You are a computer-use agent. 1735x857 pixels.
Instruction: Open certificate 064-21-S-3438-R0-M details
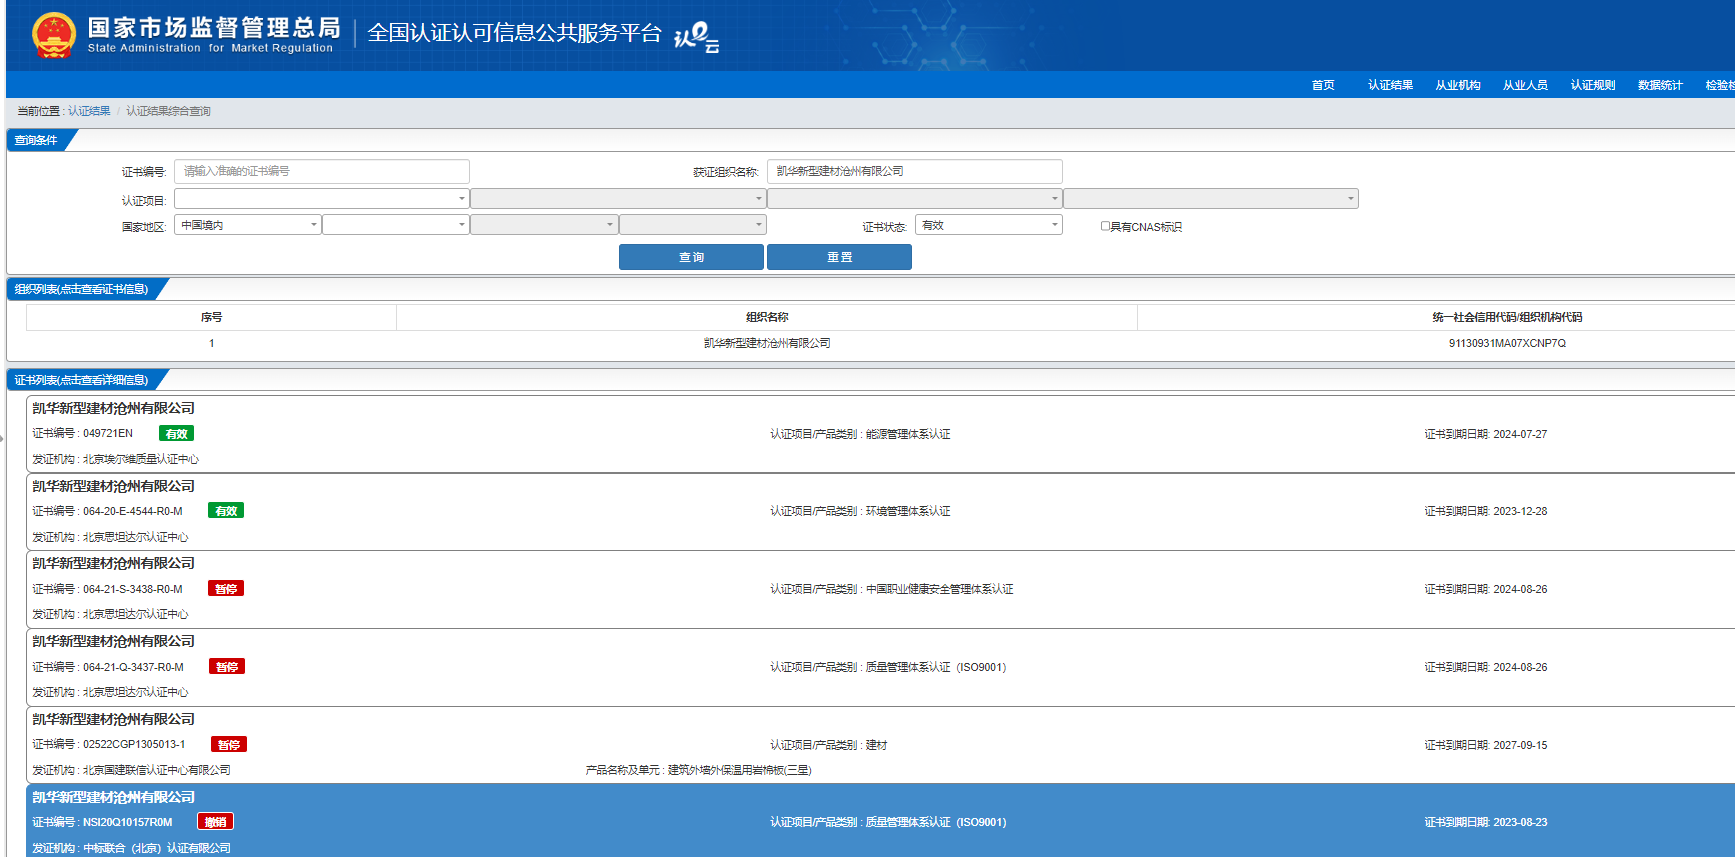[880, 590]
